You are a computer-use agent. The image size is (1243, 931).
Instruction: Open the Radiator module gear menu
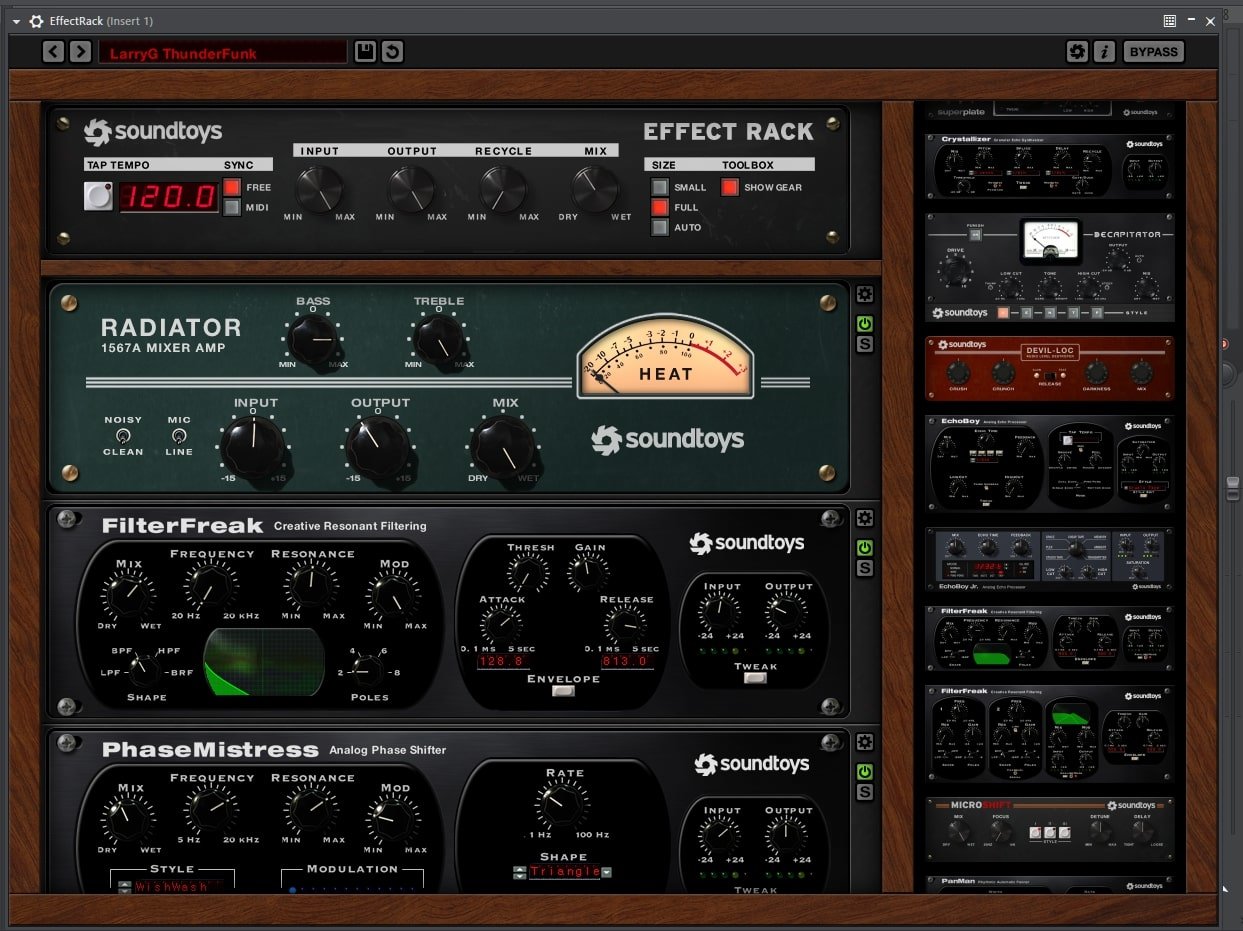[x=865, y=295]
